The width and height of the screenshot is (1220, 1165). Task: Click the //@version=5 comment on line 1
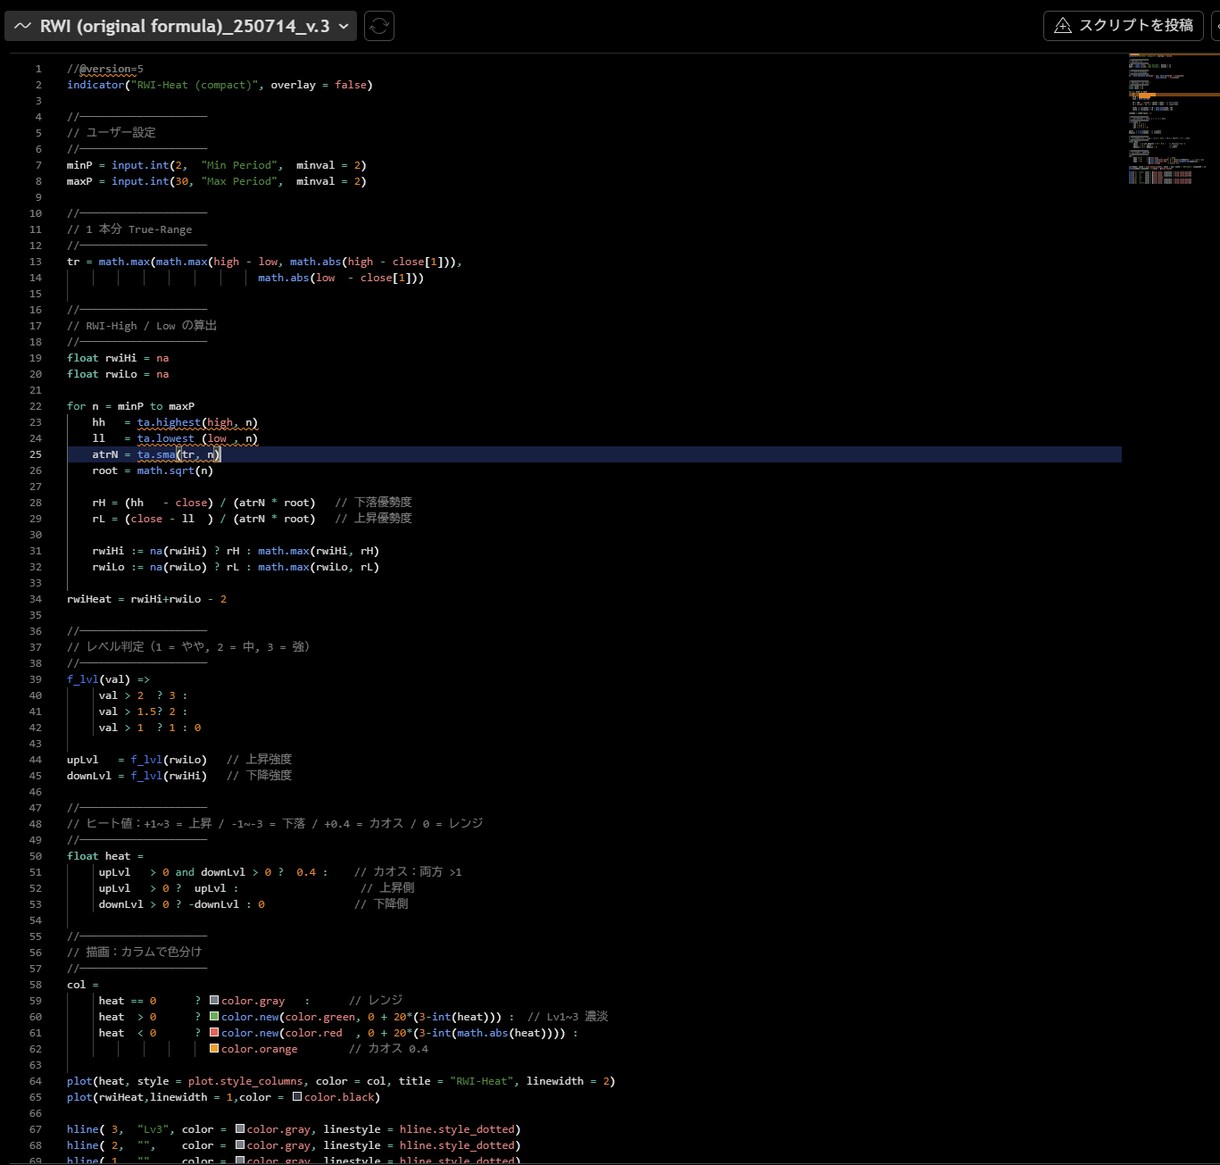(105, 69)
